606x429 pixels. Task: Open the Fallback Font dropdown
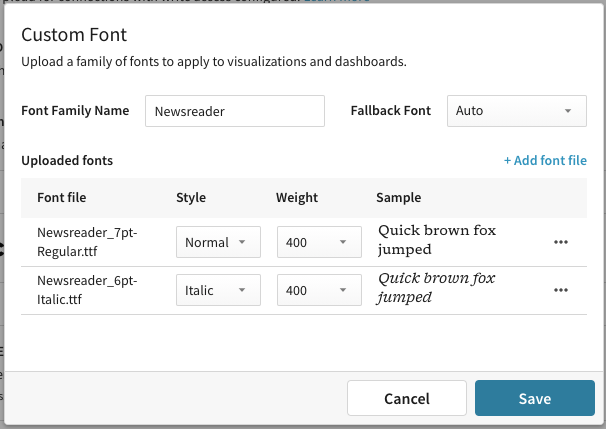[517, 111]
